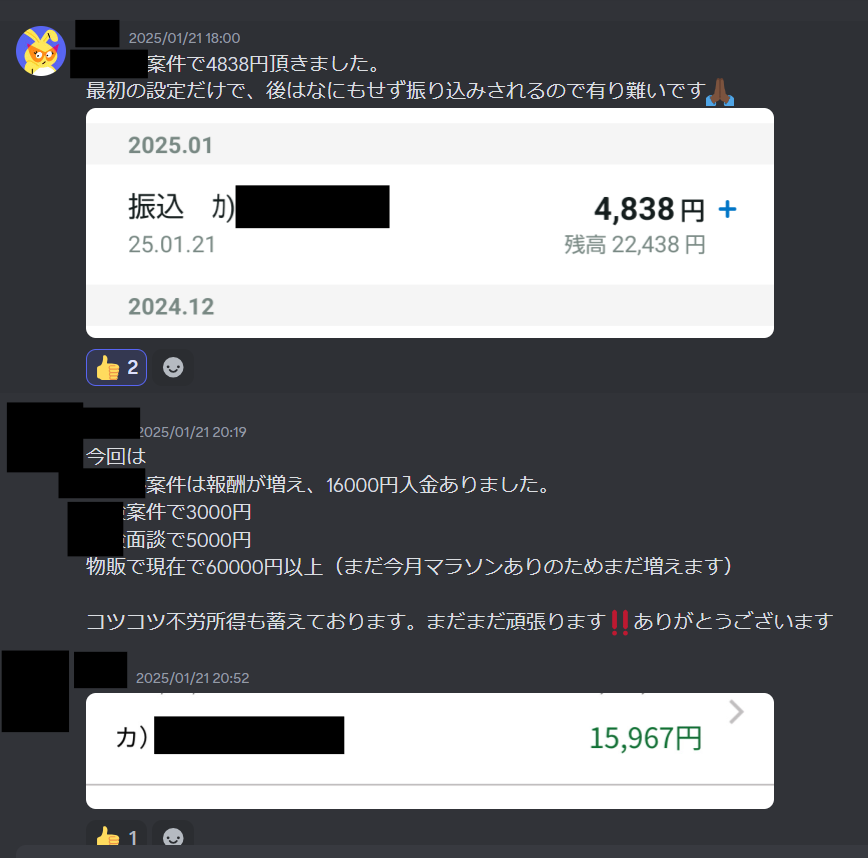Click the 2025/01/21 20:19 timestamp
868x858 pixels.
pyautogui.click(x=192, y=432)
